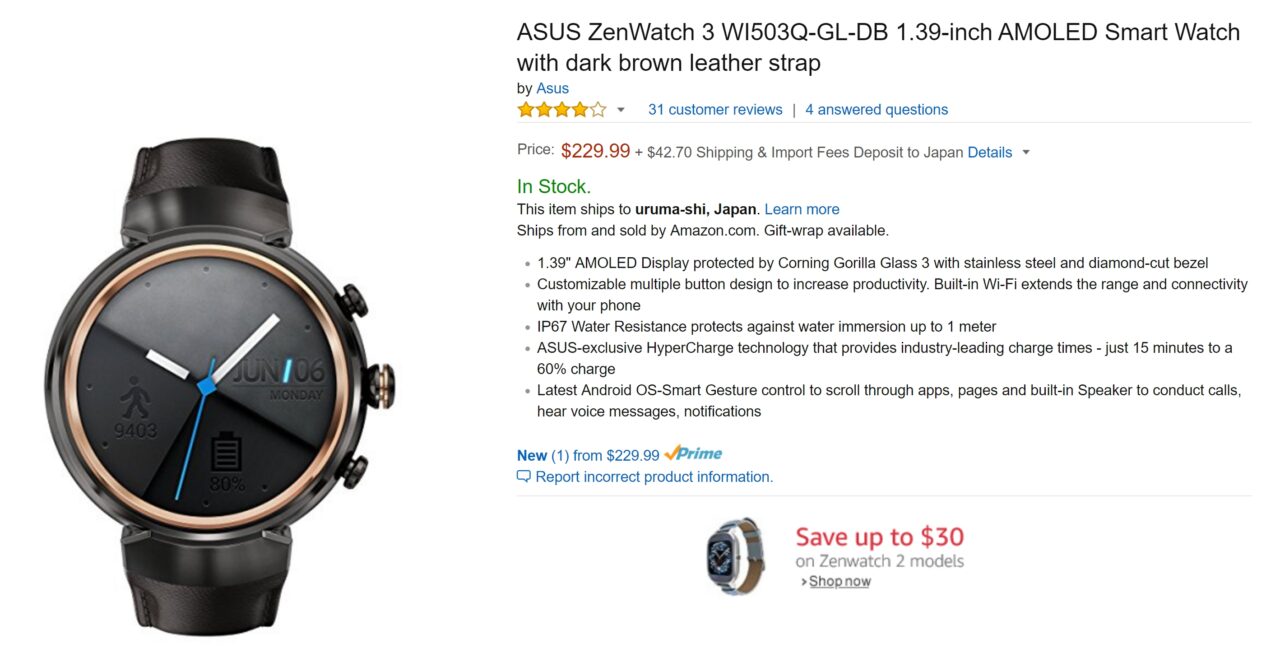Click the small arrow before Shop now
1280x661 pixels.
click(803, 582)
